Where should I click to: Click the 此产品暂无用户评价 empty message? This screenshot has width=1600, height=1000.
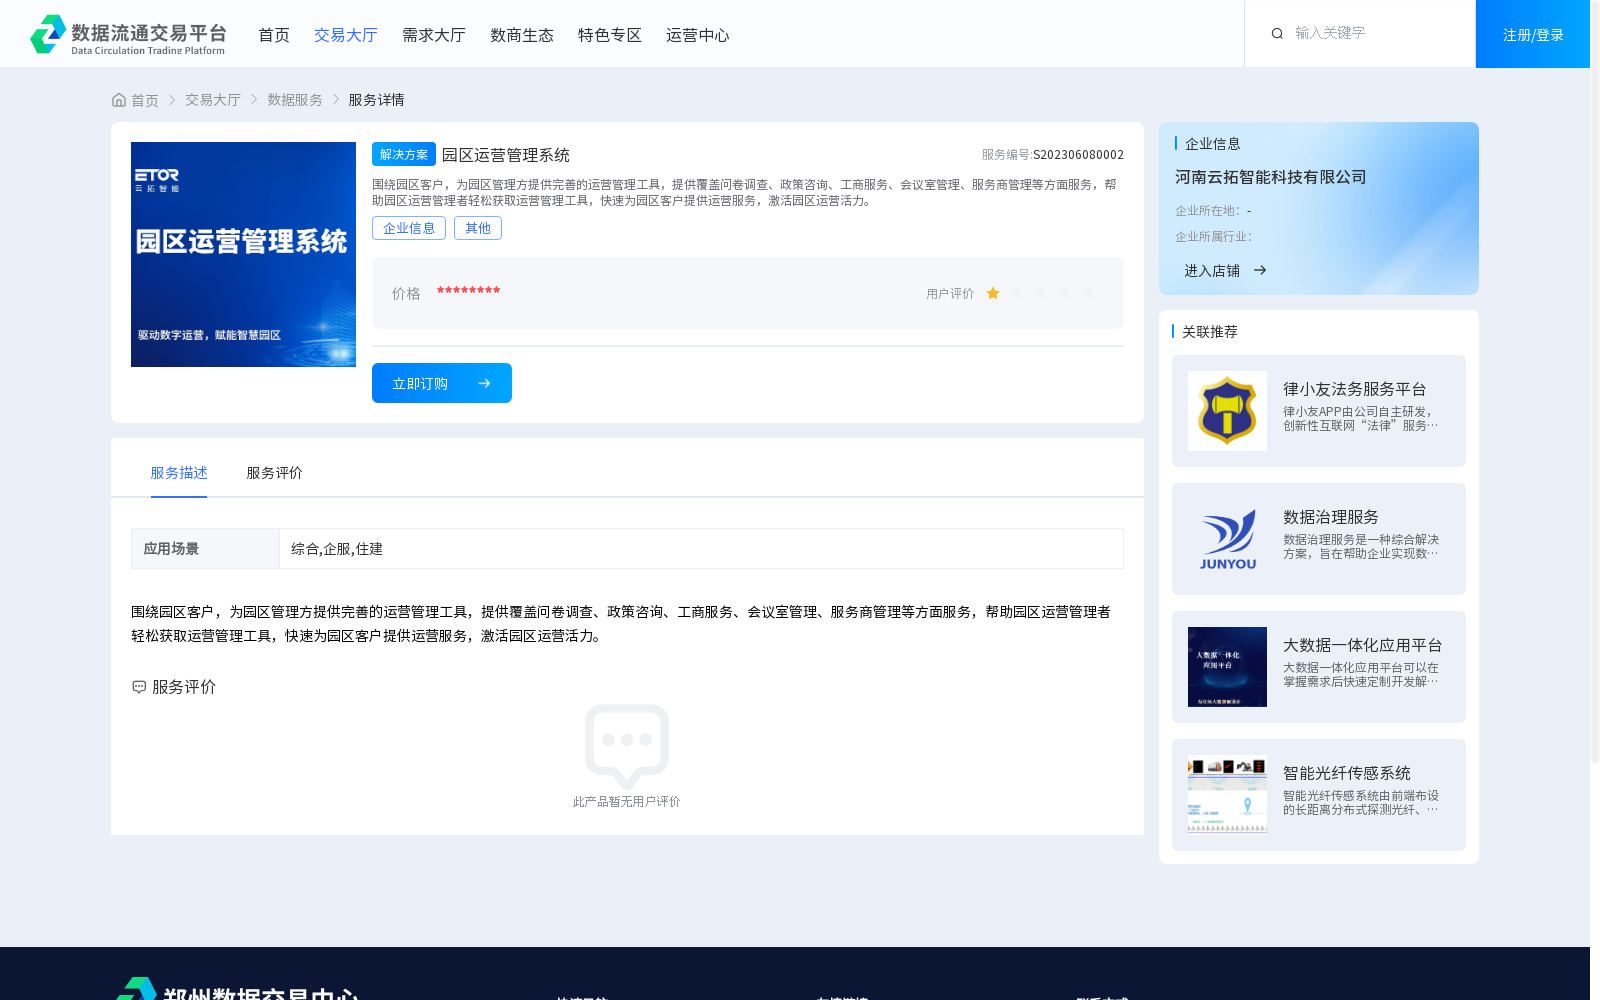point(626,802)
